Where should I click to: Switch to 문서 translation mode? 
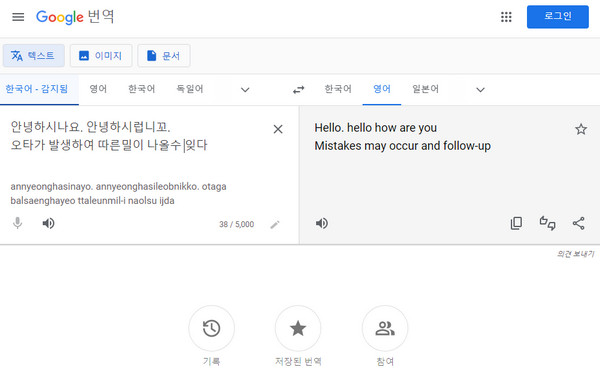(164, 56)
